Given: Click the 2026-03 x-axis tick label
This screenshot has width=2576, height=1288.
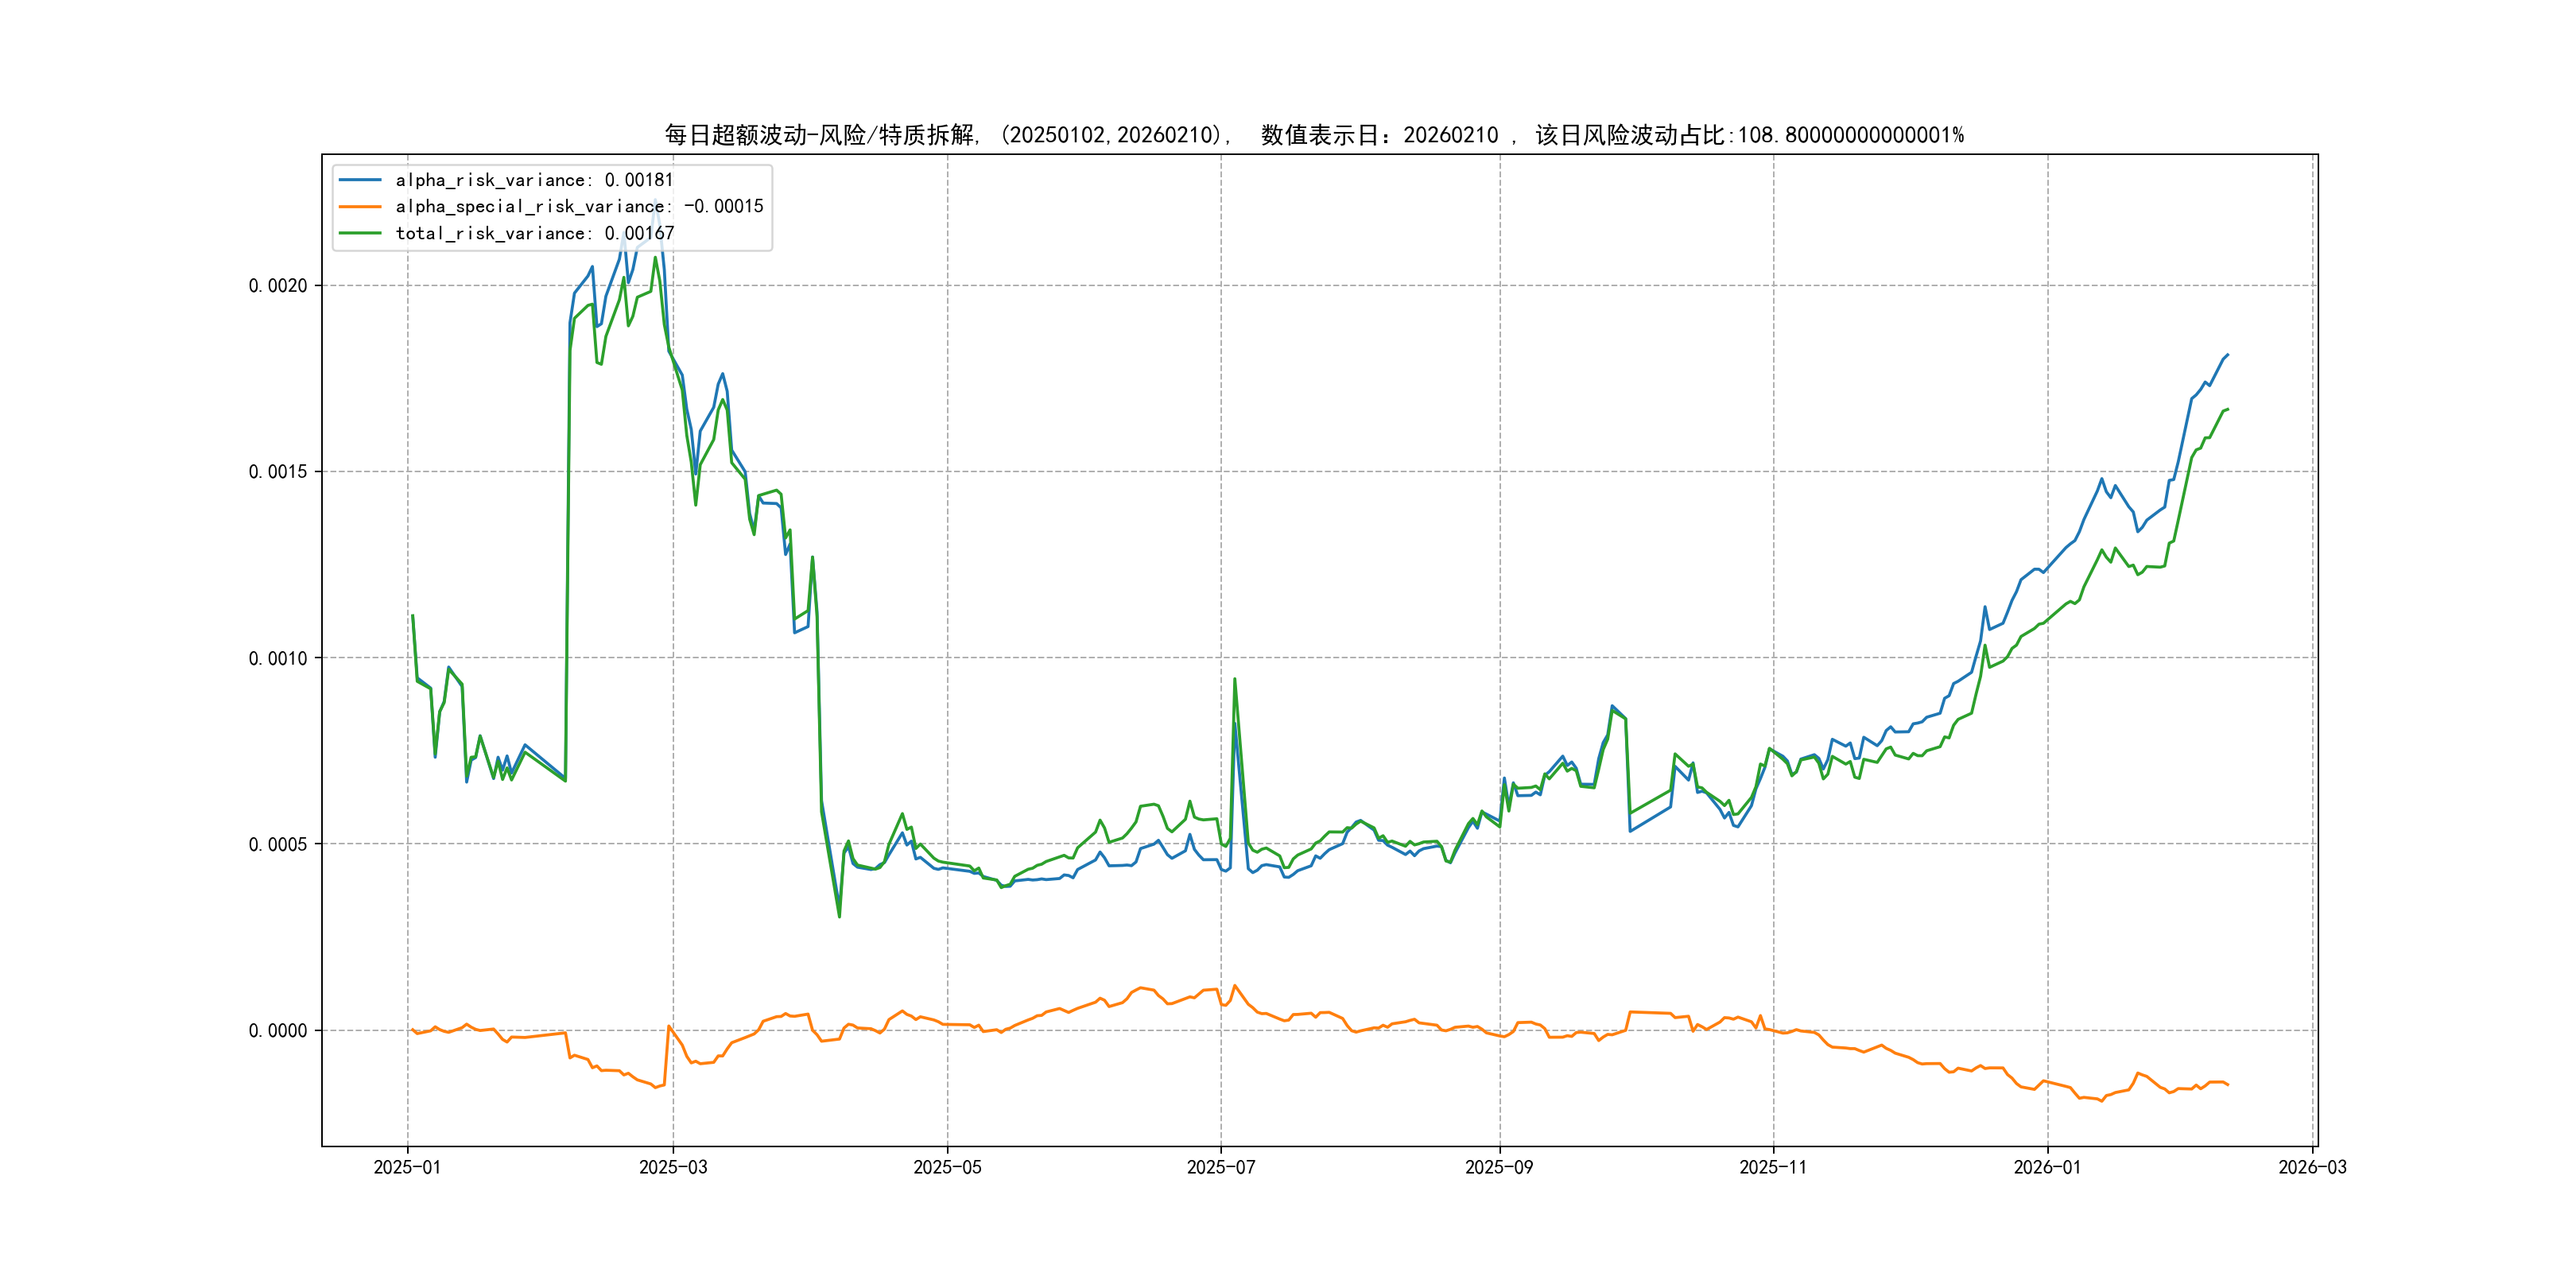Looking at the screenshot, I should (x=2312, y=1167).
